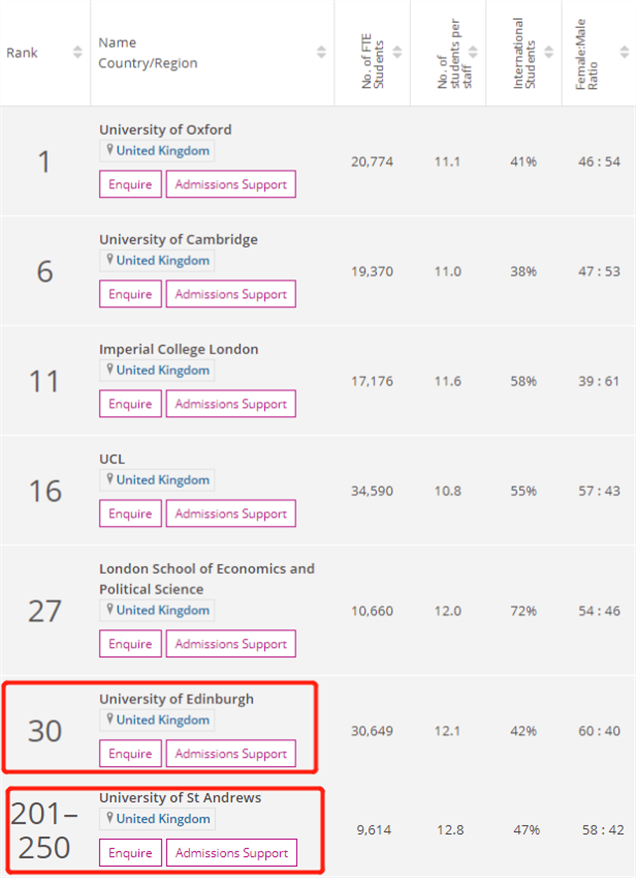The image size is (636, 878).
Task: Click the Rank column header label
Action: (22, 53)
